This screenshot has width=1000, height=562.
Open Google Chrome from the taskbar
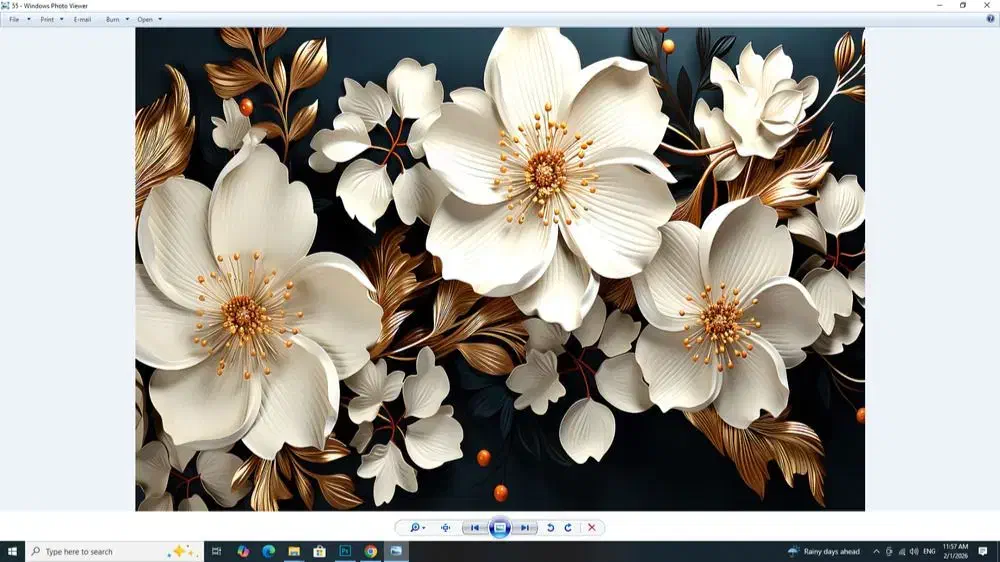[371, 551]
